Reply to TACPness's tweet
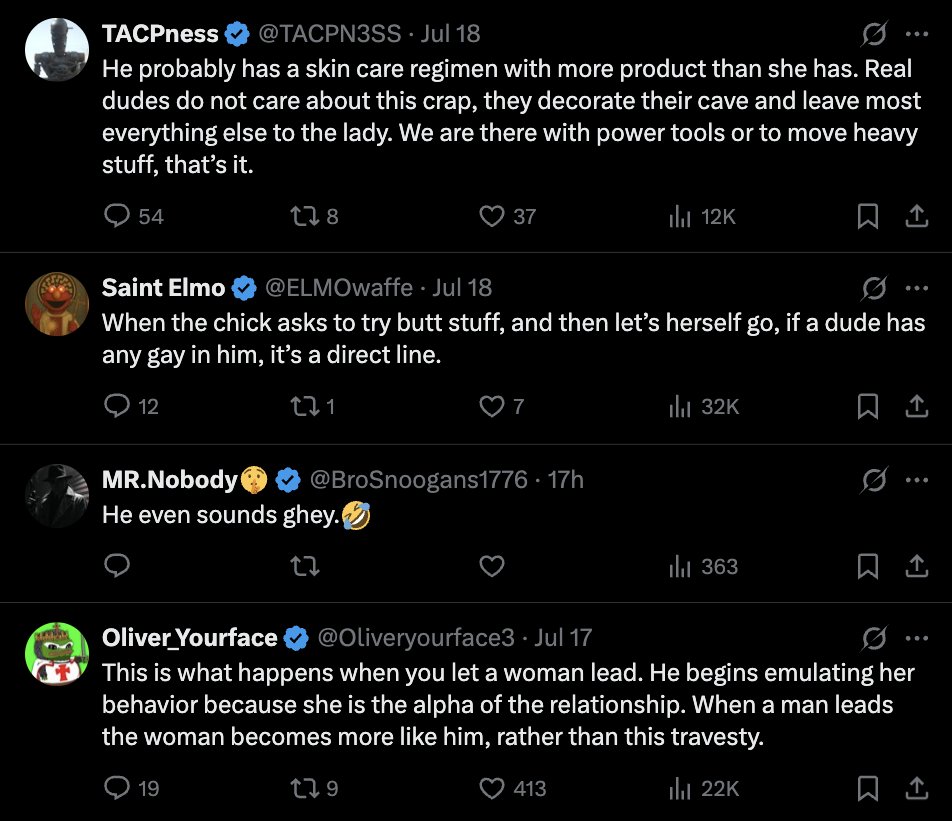The height and width of the screenshot is (821, 952). point(118,216)
